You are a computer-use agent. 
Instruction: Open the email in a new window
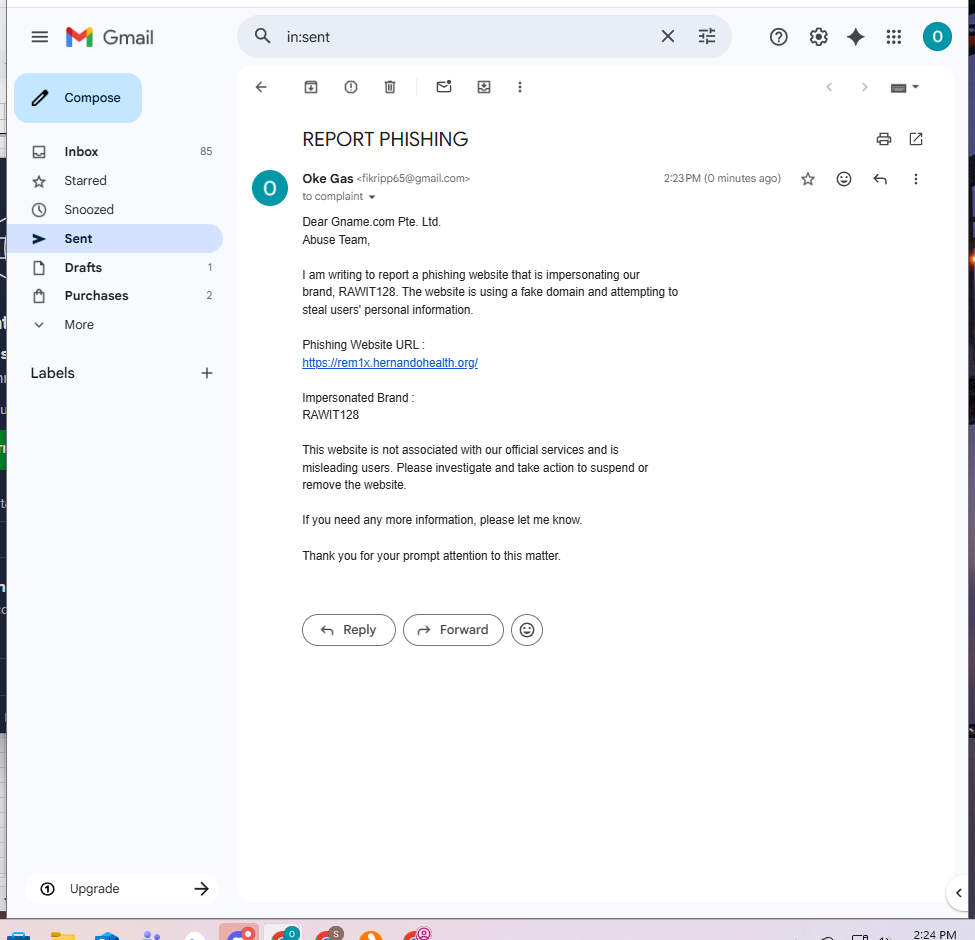(916, 139)
